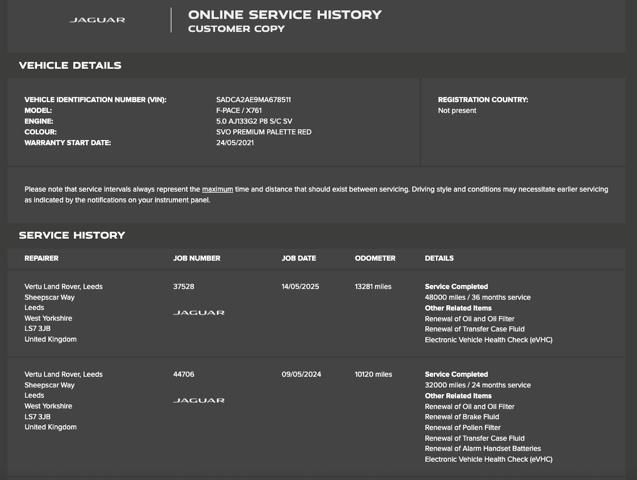Select the Job Date column header

(298, 258)
